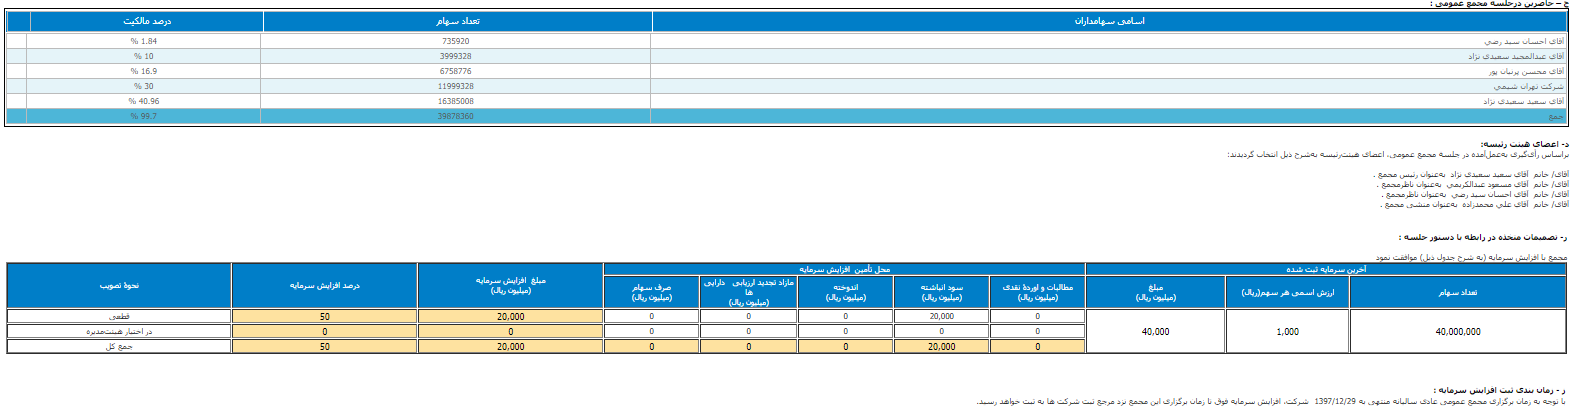Click the share count 3999328
Image resolution: width=1574 pixels, height=416 pixels.
pyautogui.click(x=455, y=56)
